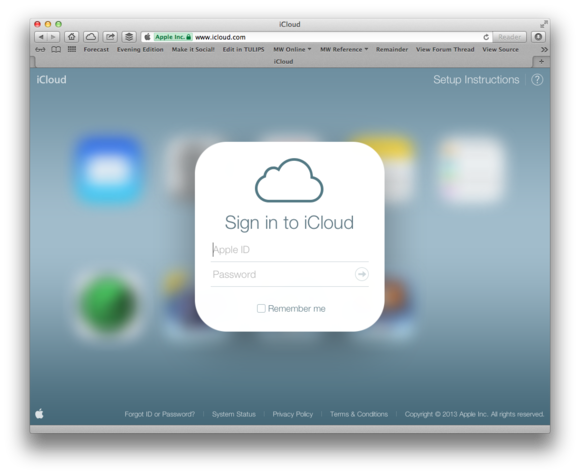Screen dimensions: 580x475
Task: Open Forgot ID or Password? link
Action: tap(159, 414)
